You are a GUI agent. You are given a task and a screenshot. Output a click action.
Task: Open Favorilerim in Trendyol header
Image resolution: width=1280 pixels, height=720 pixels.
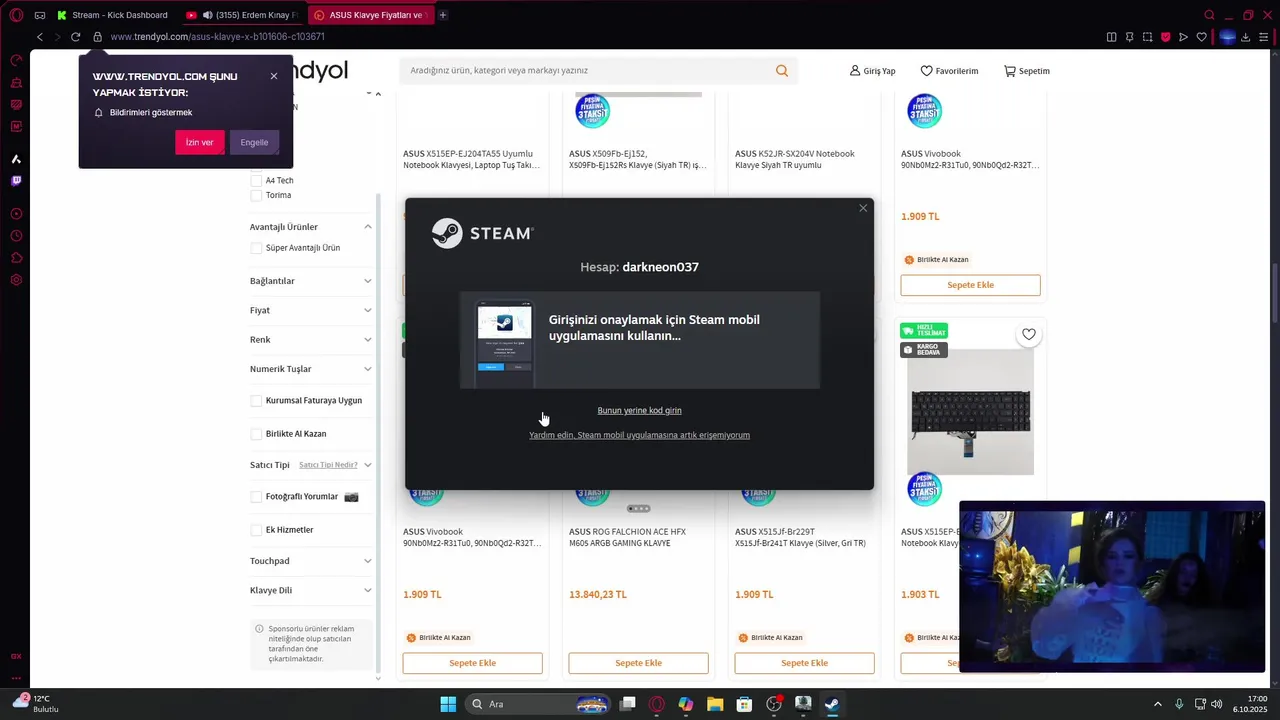pos(949,71)
